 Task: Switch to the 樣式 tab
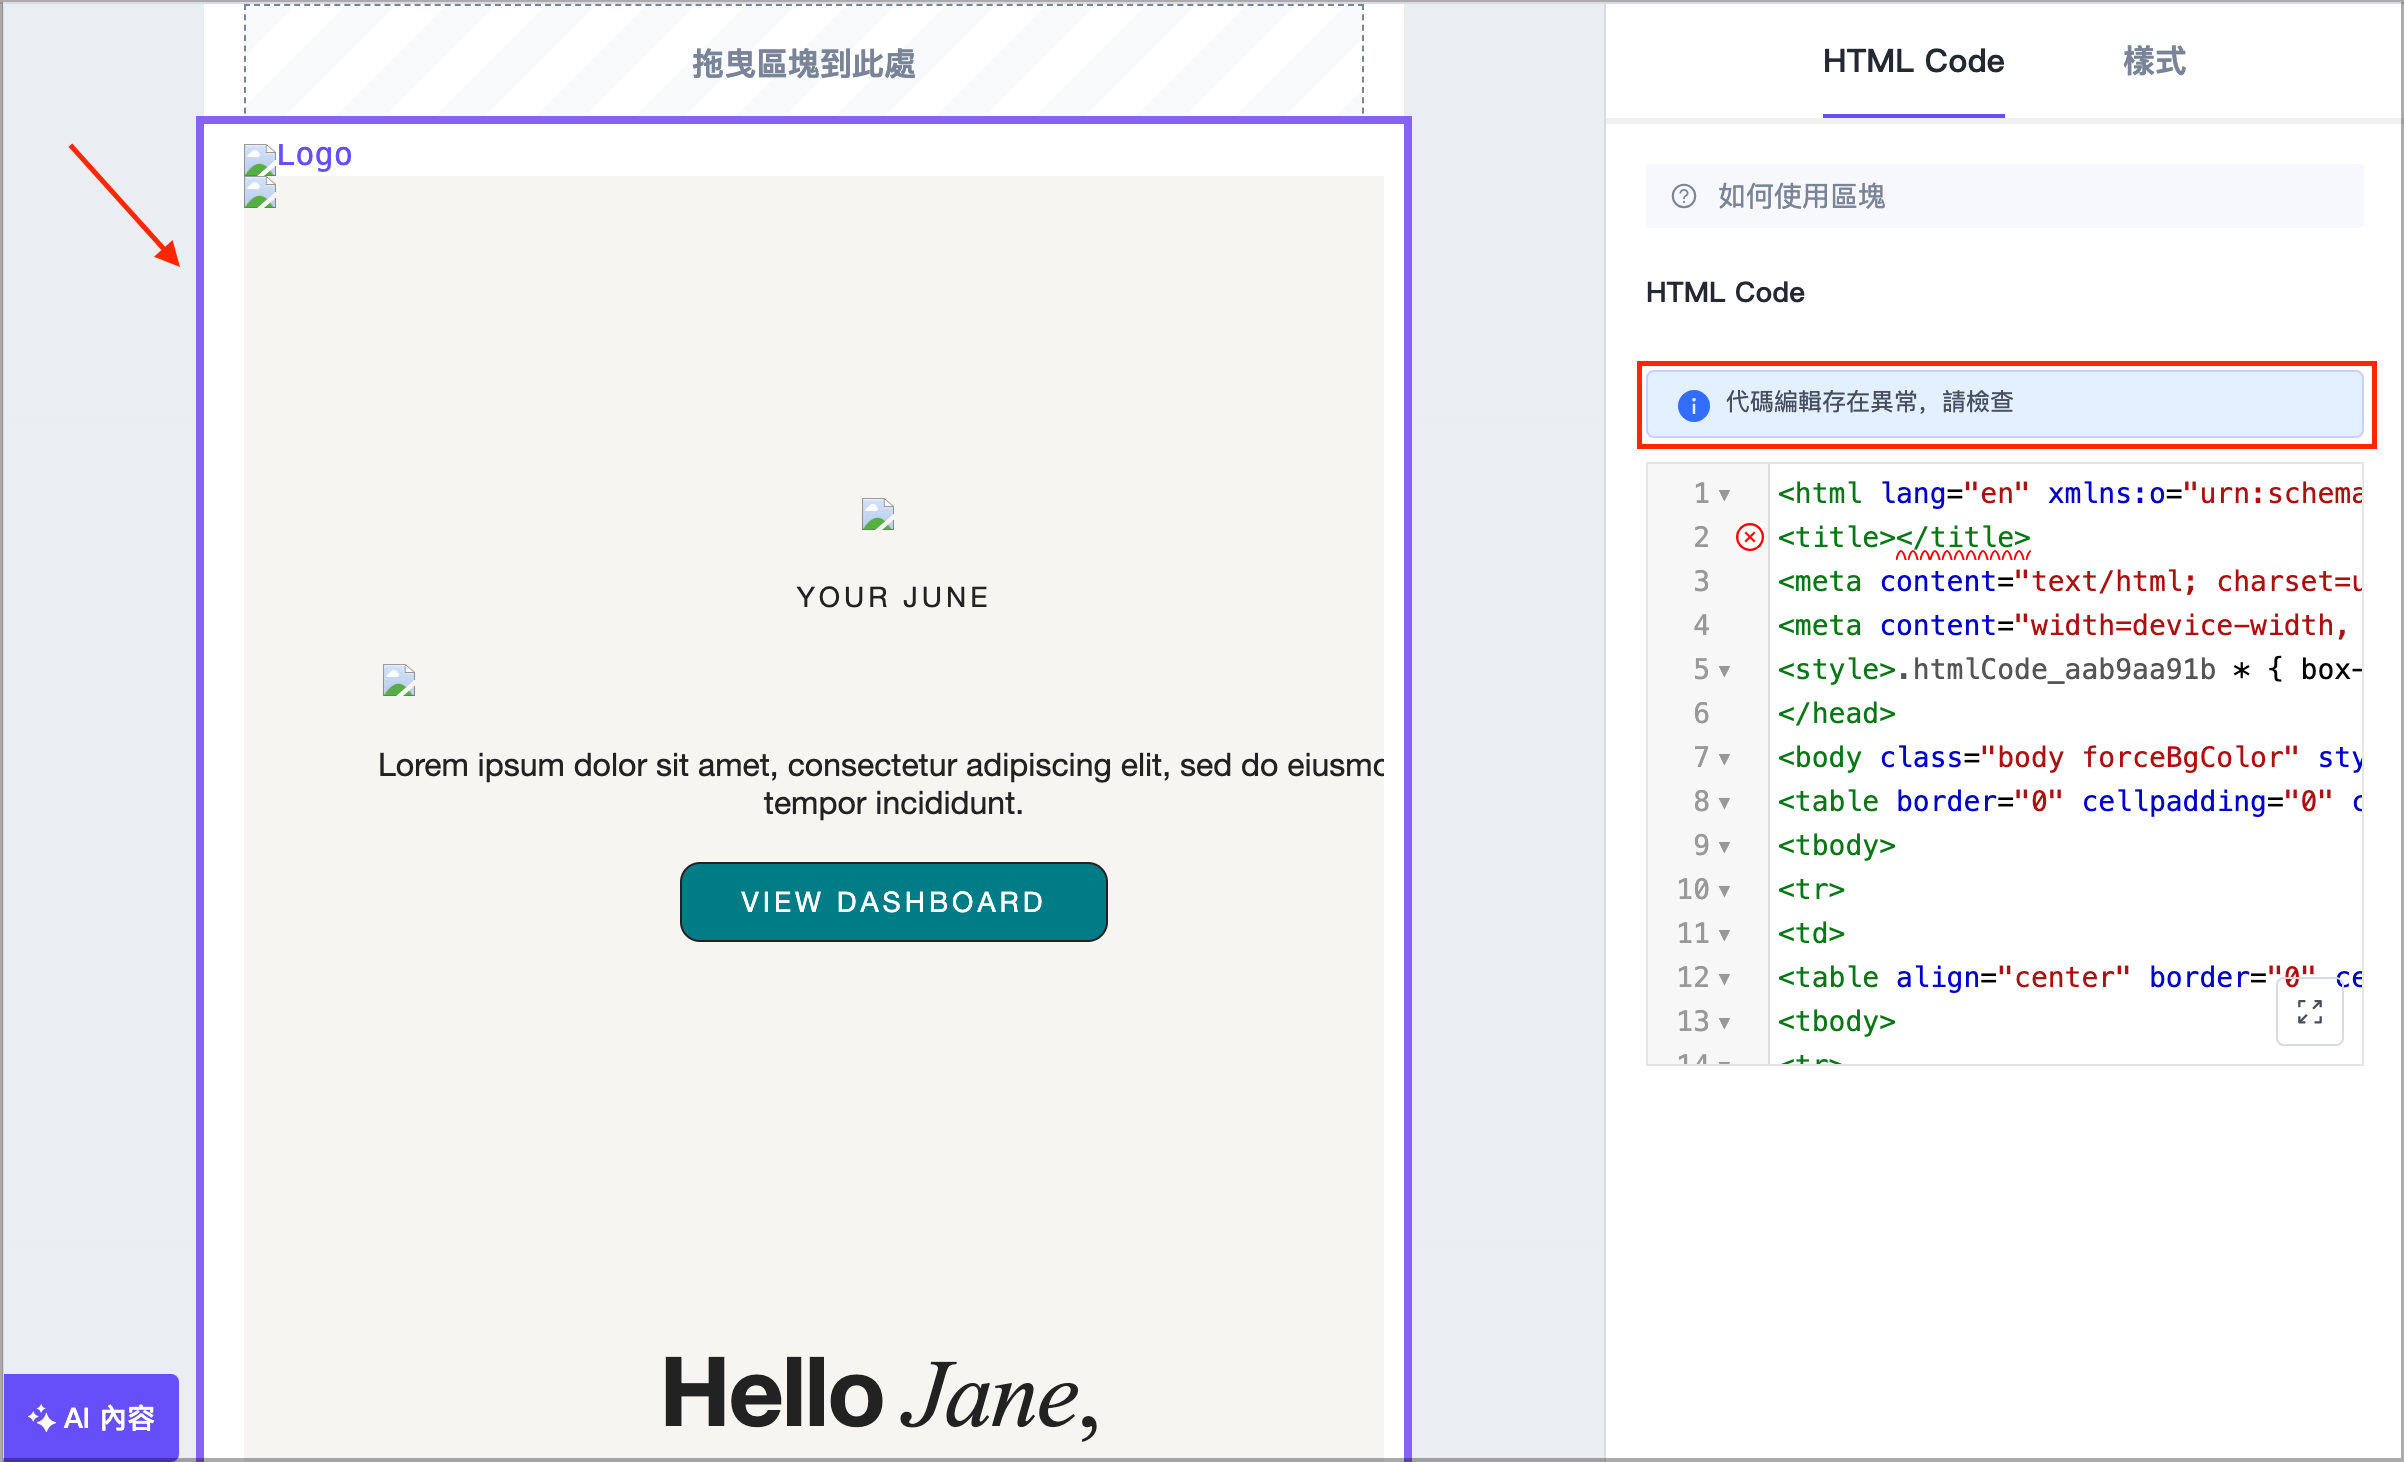(x=2154, y=62)
